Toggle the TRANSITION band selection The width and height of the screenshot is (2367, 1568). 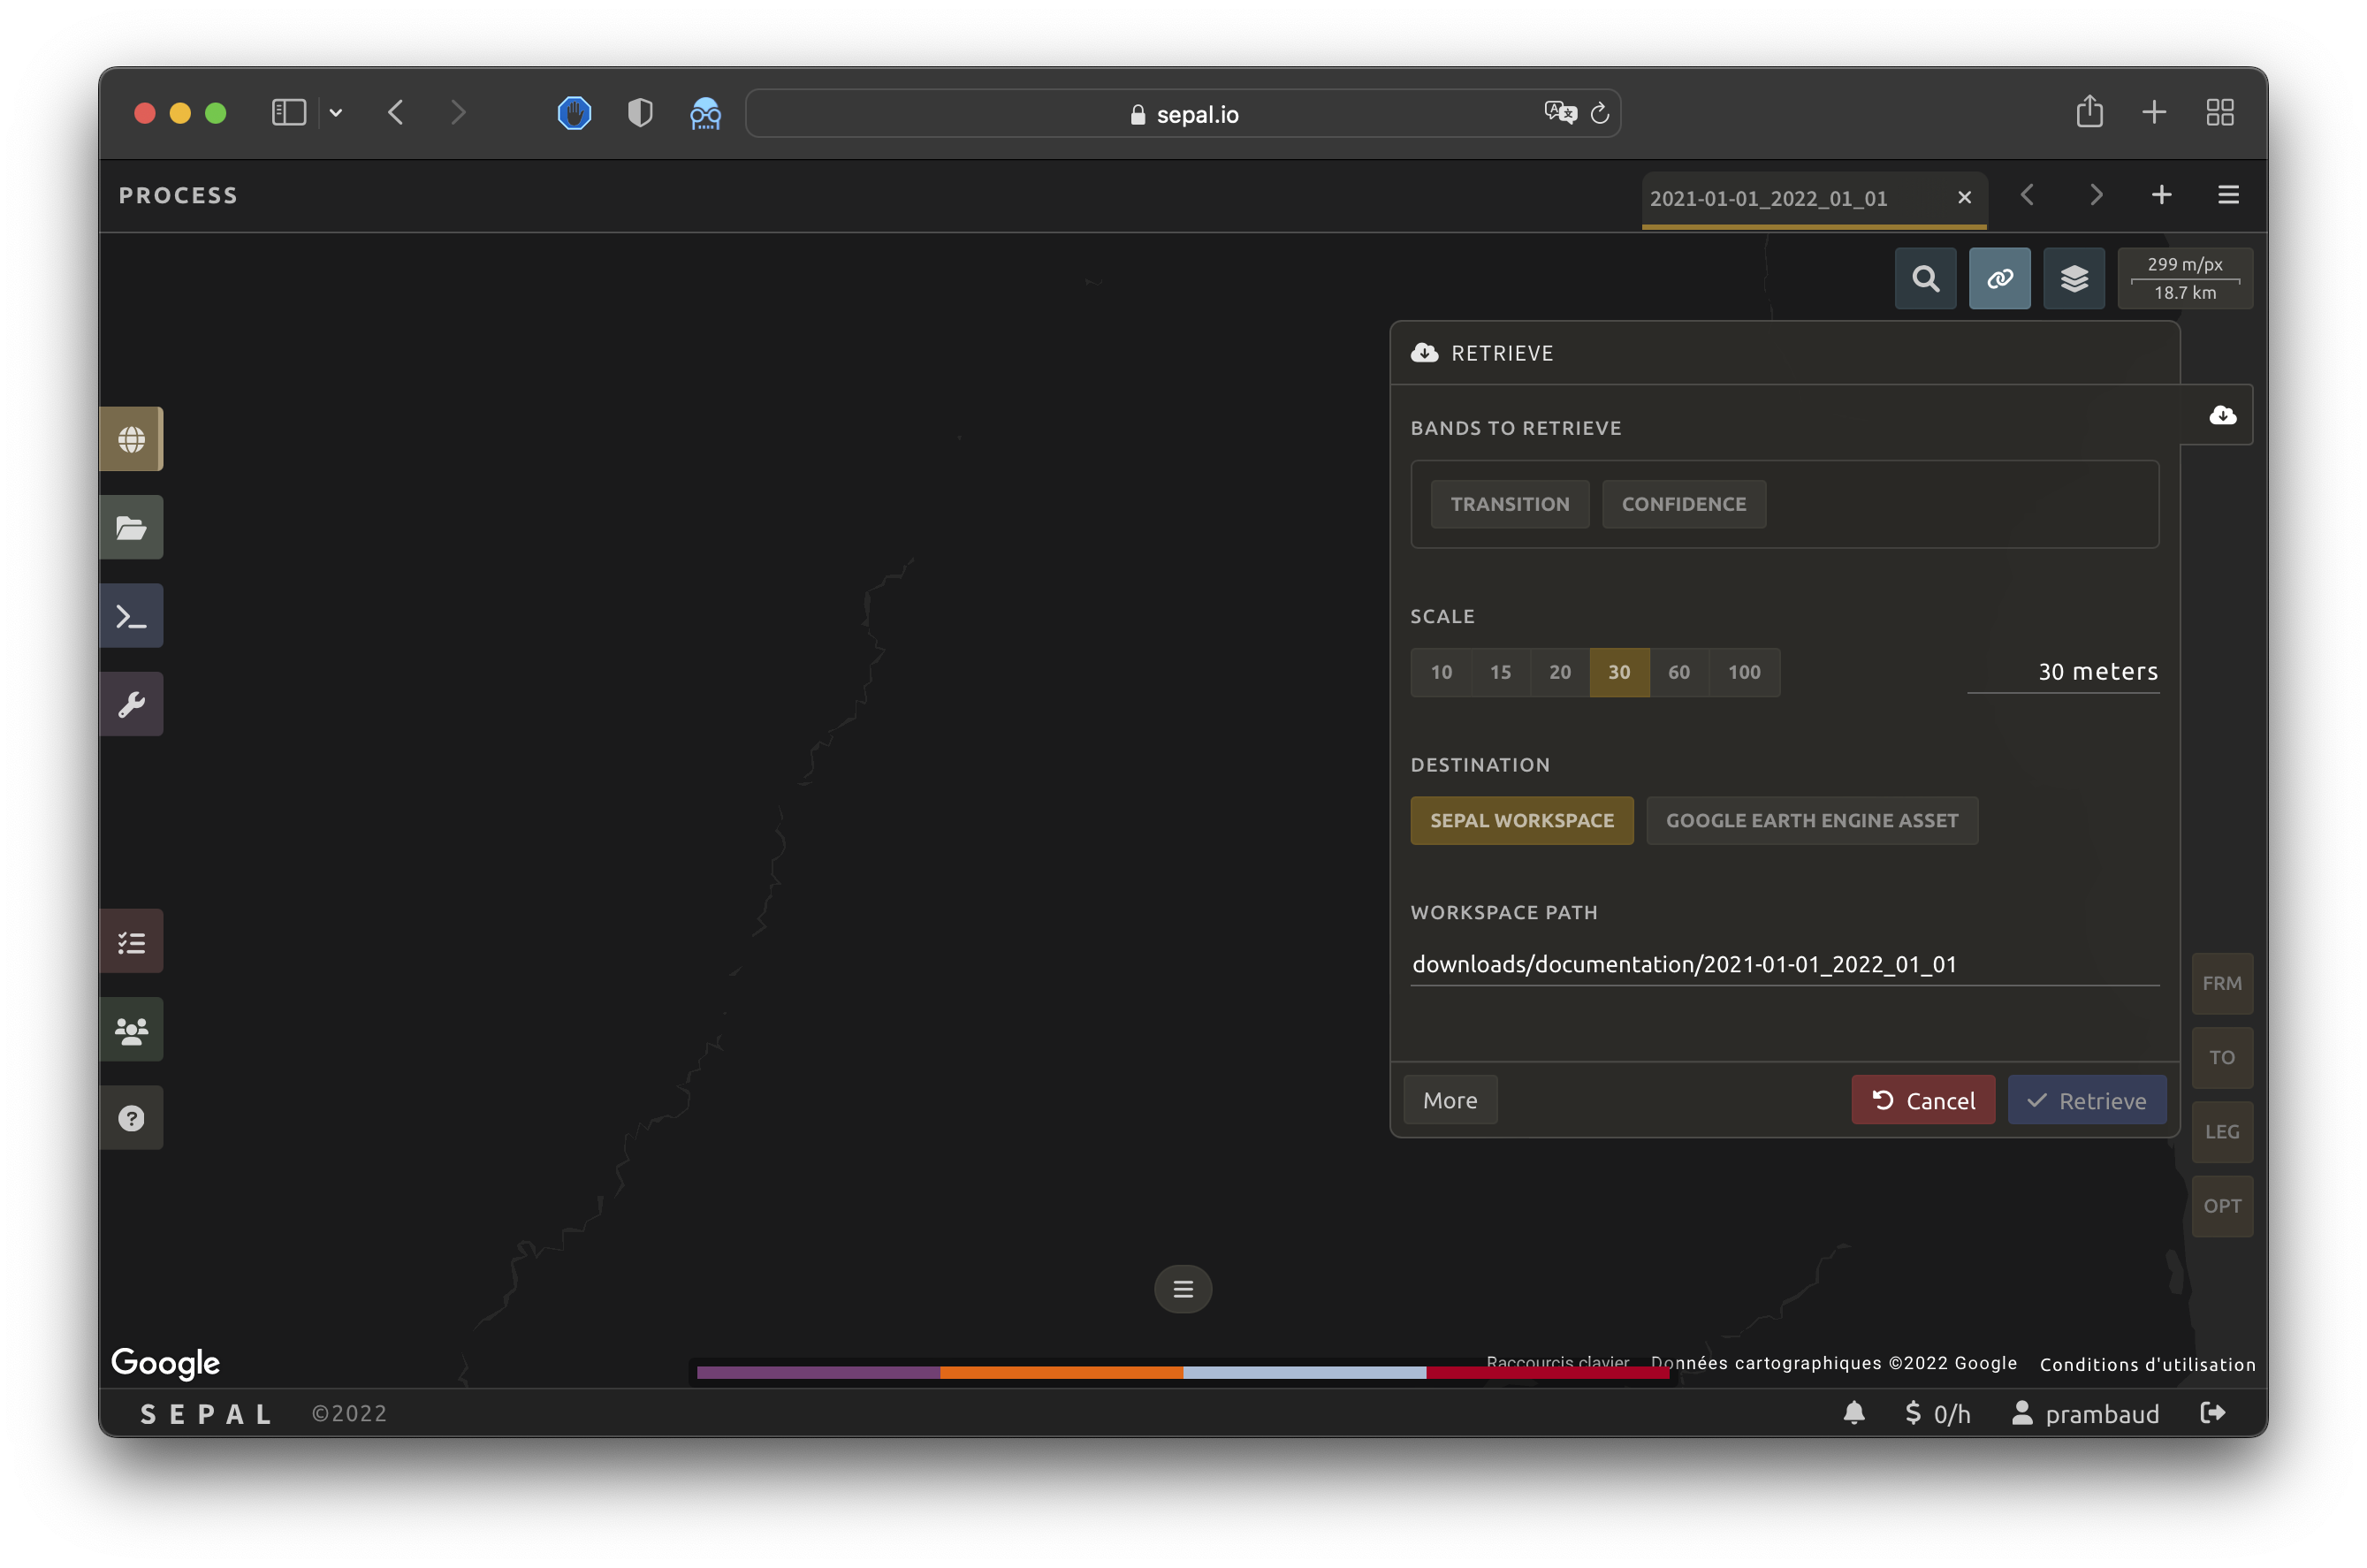pyautogui.click(x=1509, y=504)
